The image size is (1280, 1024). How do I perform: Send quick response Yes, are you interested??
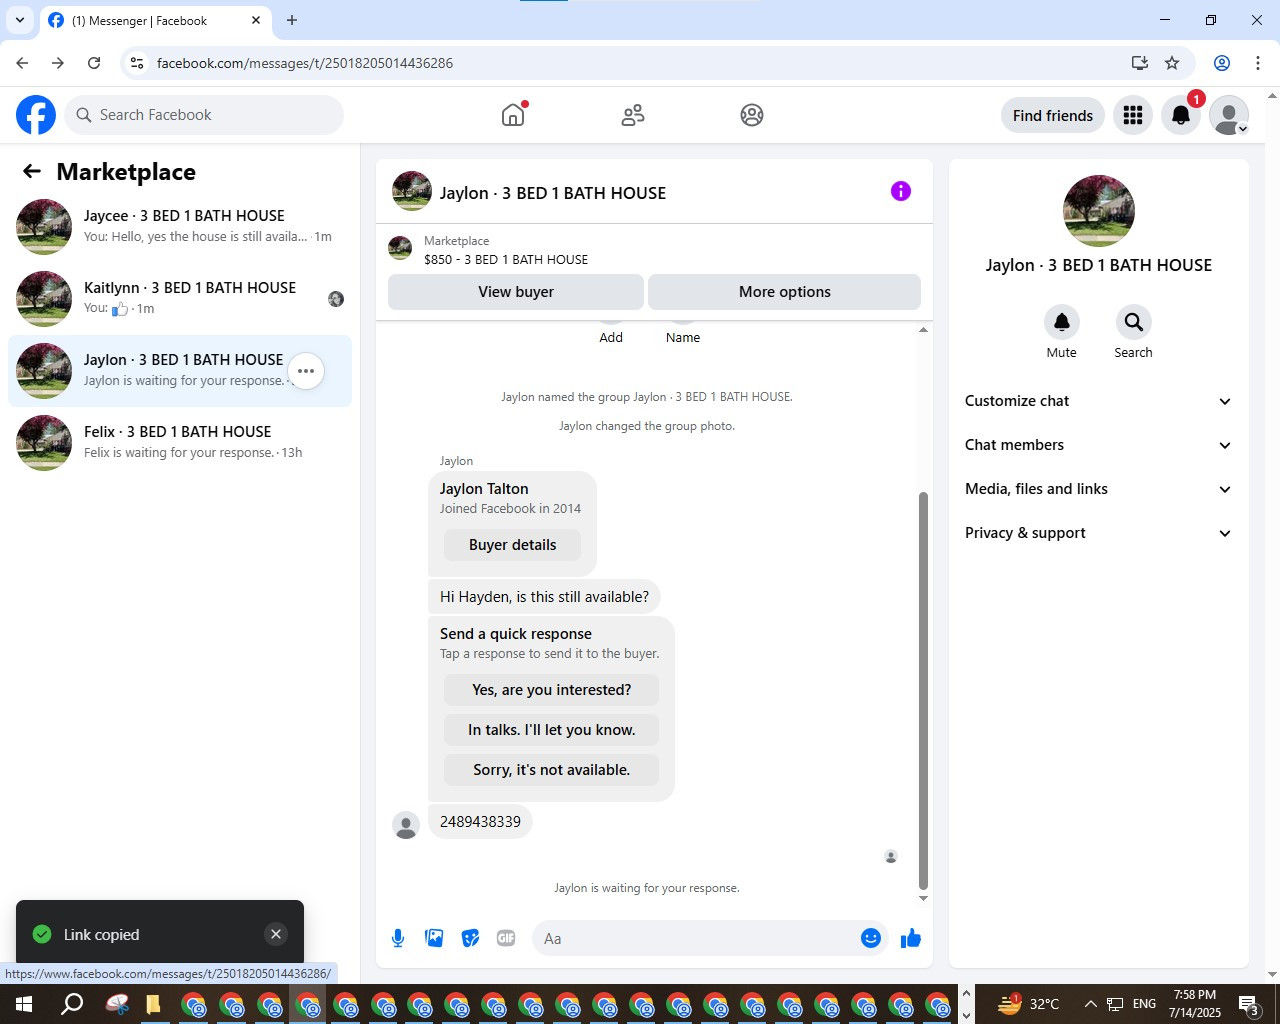(552, 690)
